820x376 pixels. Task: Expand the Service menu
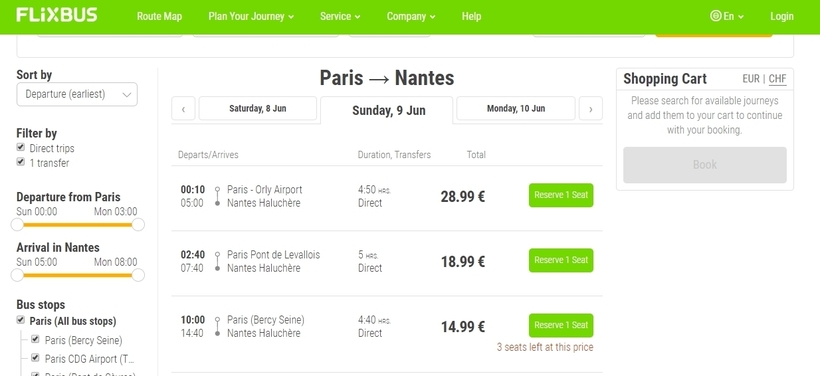click(340, 16)
